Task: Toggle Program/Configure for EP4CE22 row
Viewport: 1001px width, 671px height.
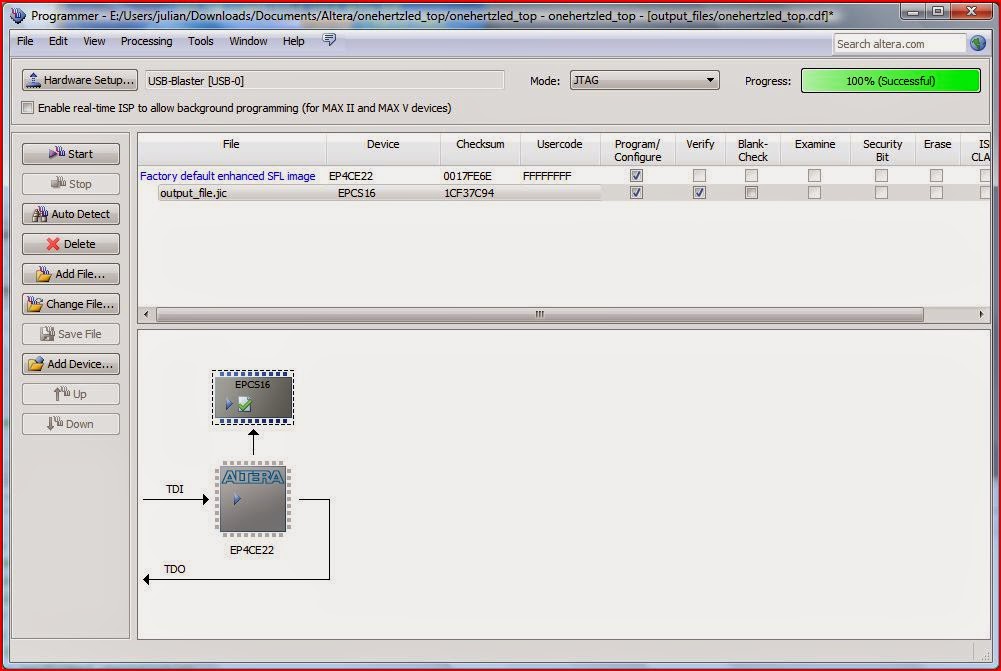Action: pos(636,176)
